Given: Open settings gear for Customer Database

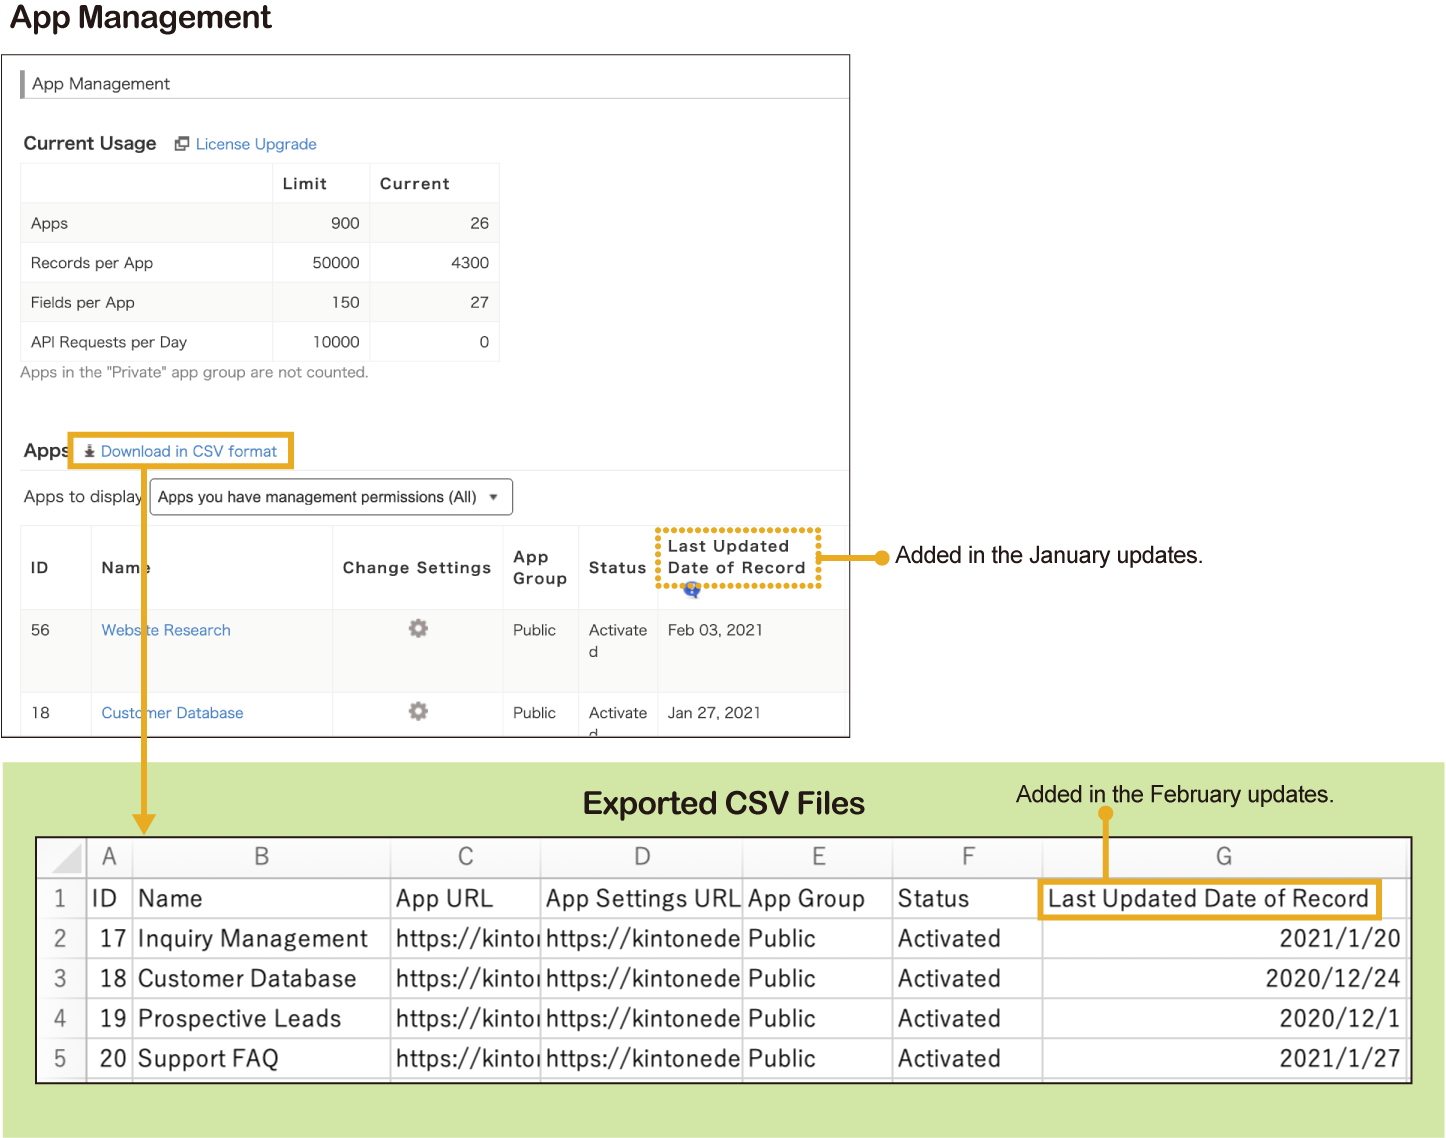Looking at the screenshot, I should 418,711.
